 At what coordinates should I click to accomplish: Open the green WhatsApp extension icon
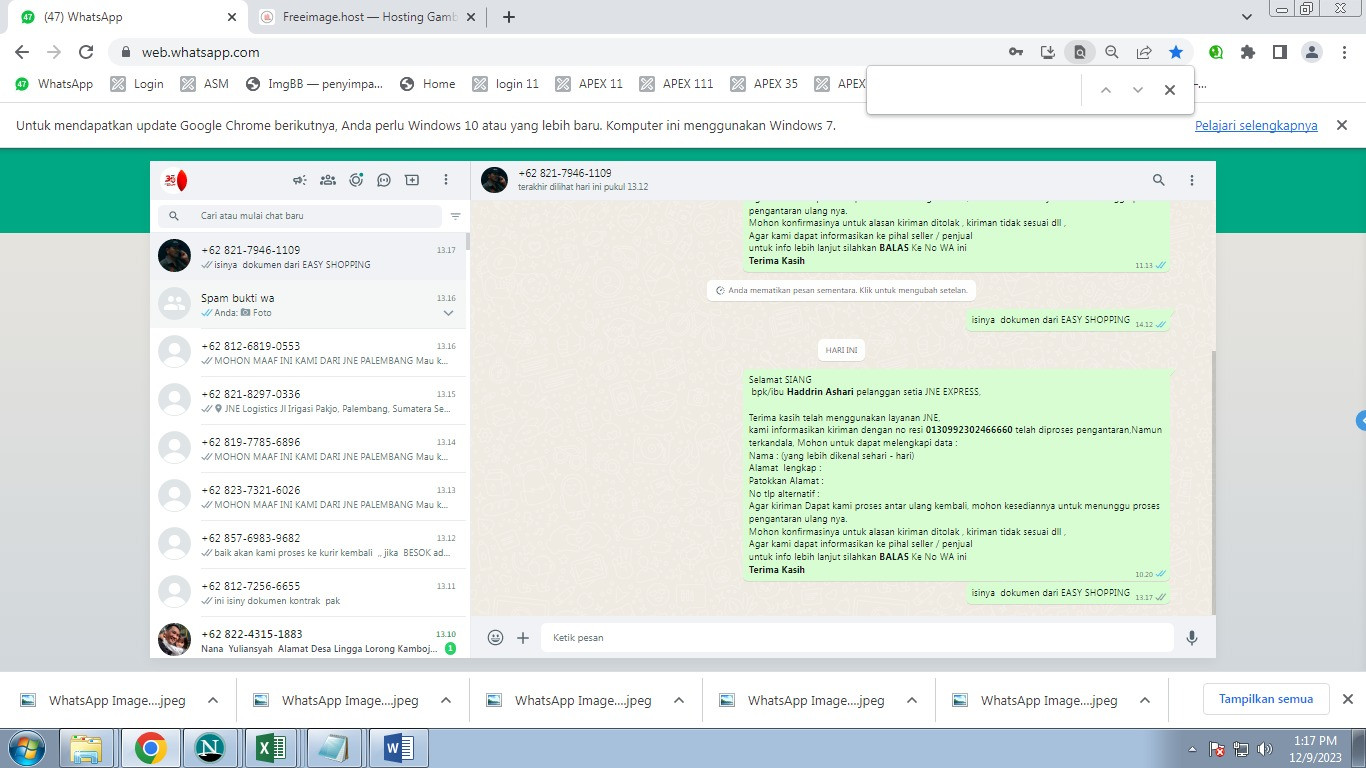tap(1216, 52)
